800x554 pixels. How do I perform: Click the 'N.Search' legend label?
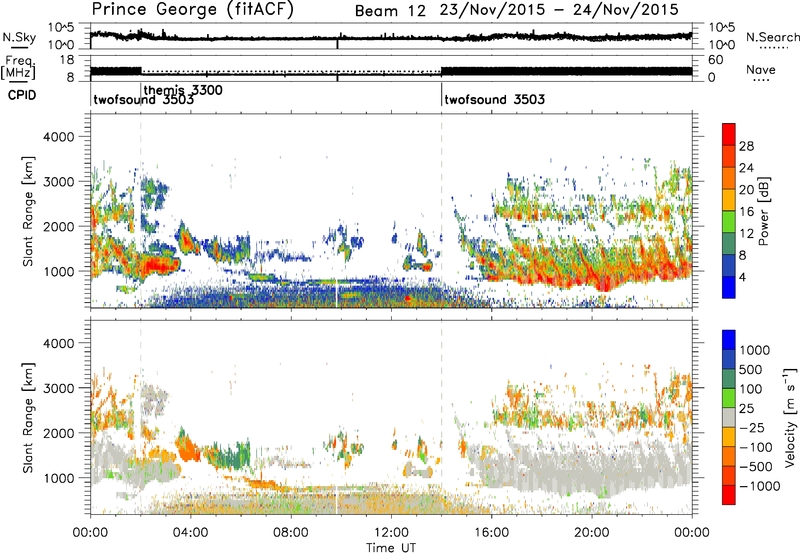772,37
